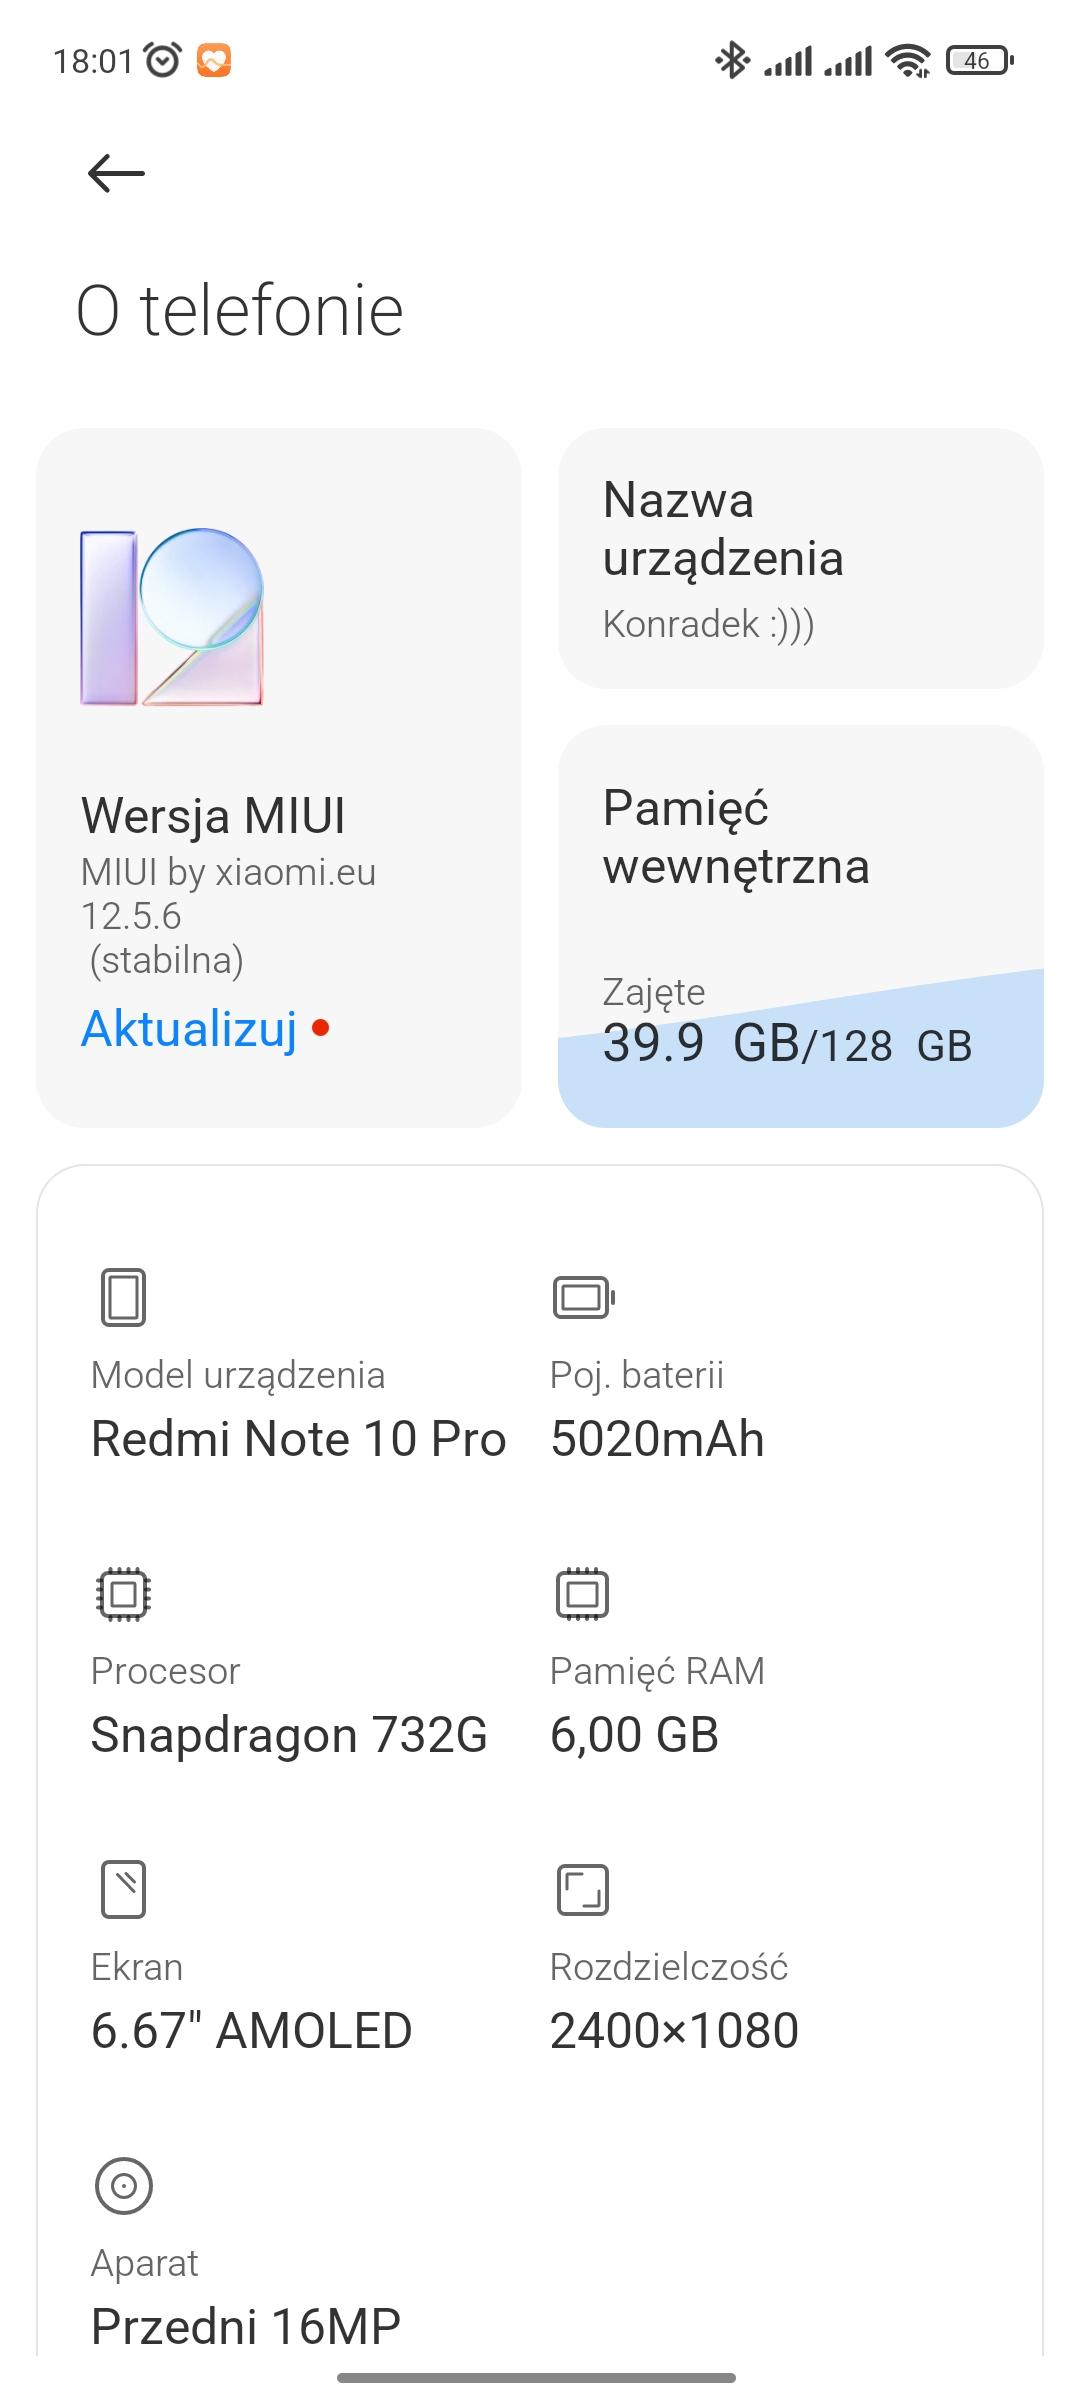1080x2400 pixels.
Task: Open the Nazwa urządzenia card
Action: point(800,558)
